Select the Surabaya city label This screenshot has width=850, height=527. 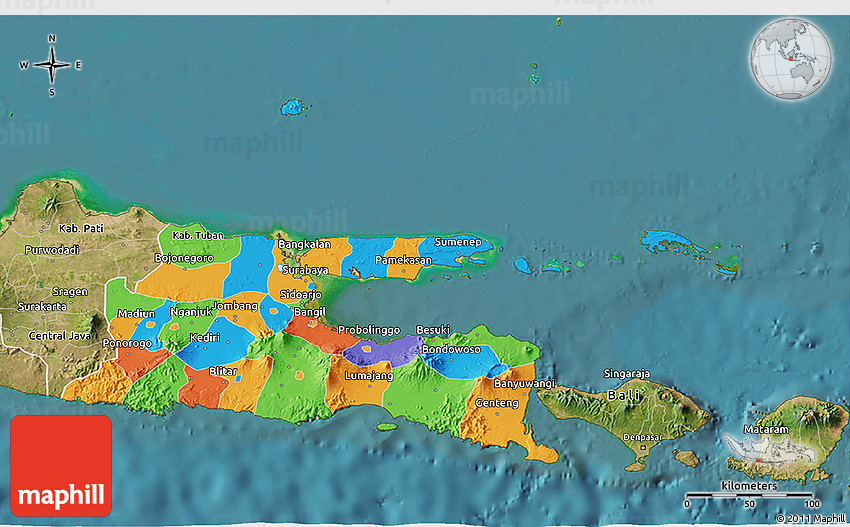click(x=302, y=270)
